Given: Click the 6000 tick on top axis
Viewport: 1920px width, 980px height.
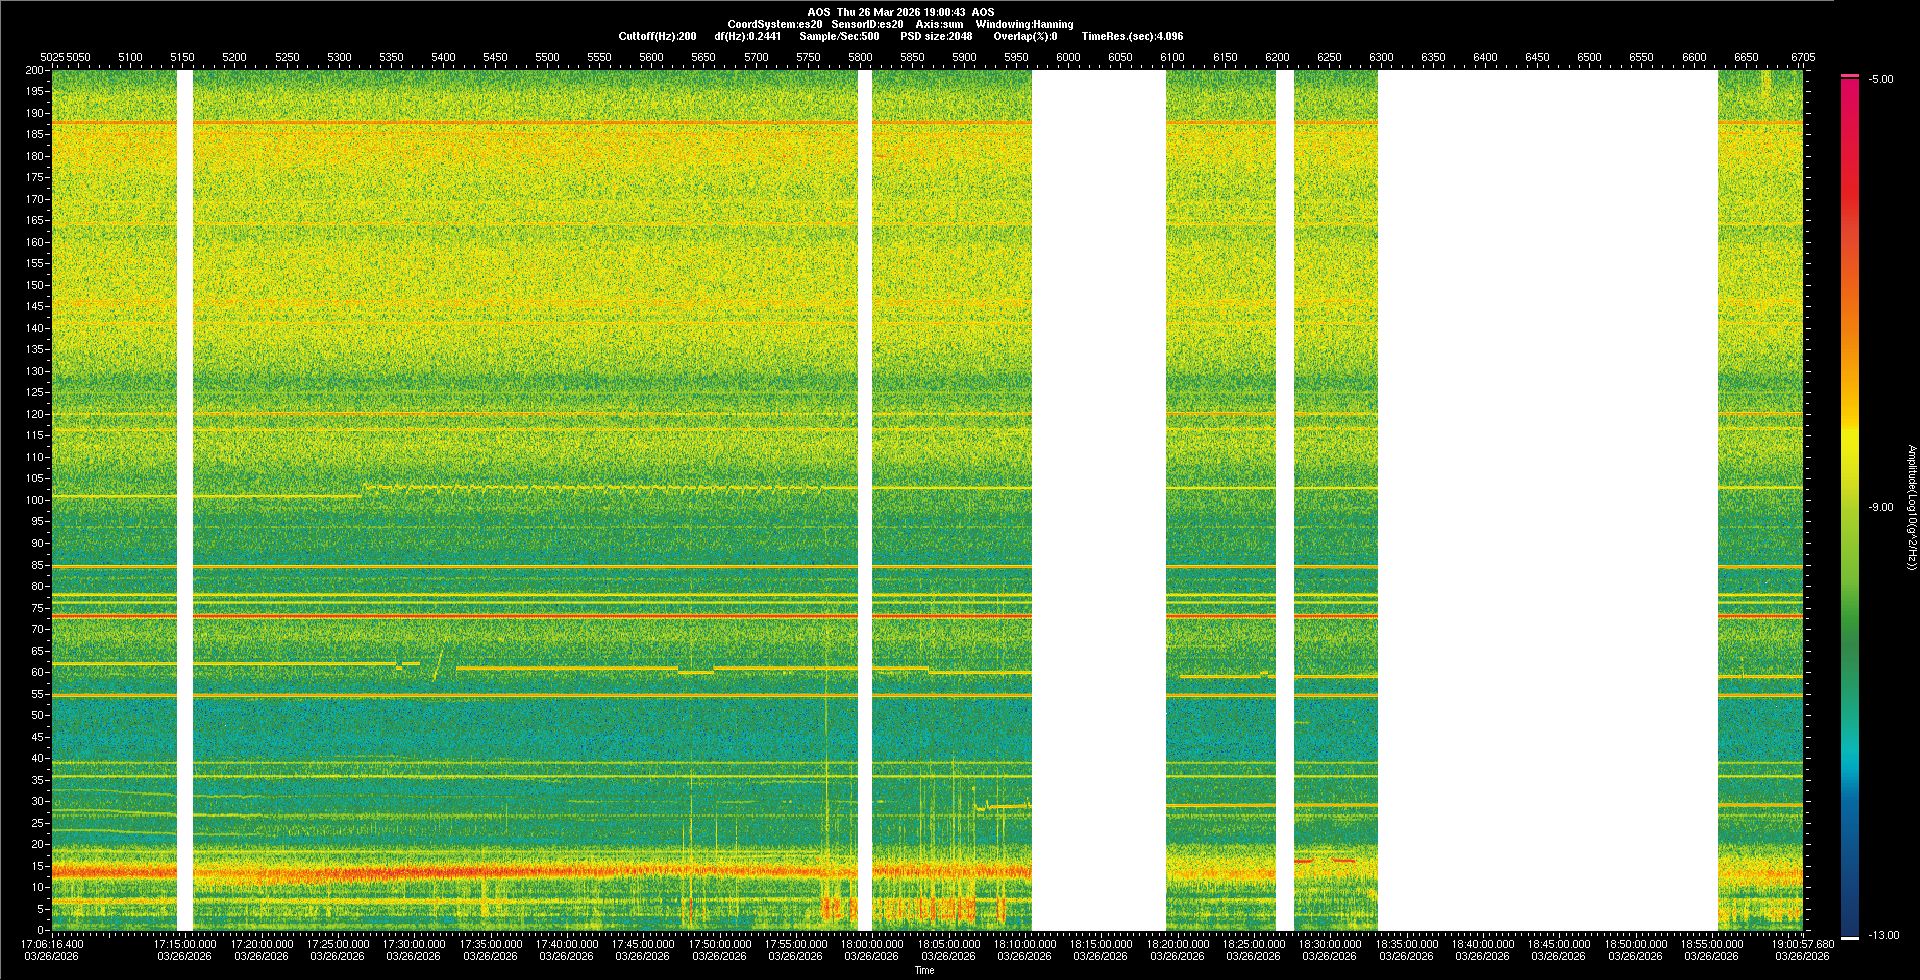Looking at the screenshot, I should click(1068, 57).
